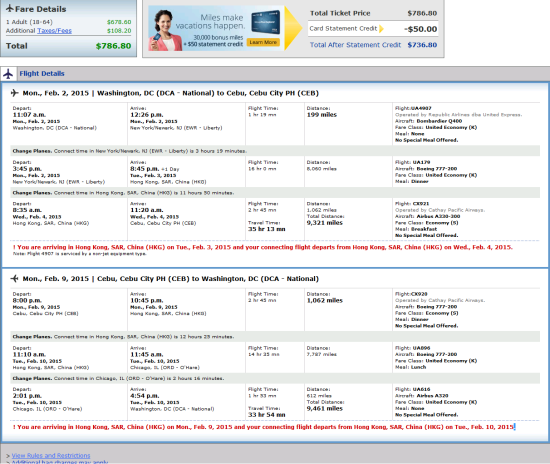Click the 2:01 p.m. Chicago departure time
The width and height of the screenshot is (550, 464).
click(27, 396)
